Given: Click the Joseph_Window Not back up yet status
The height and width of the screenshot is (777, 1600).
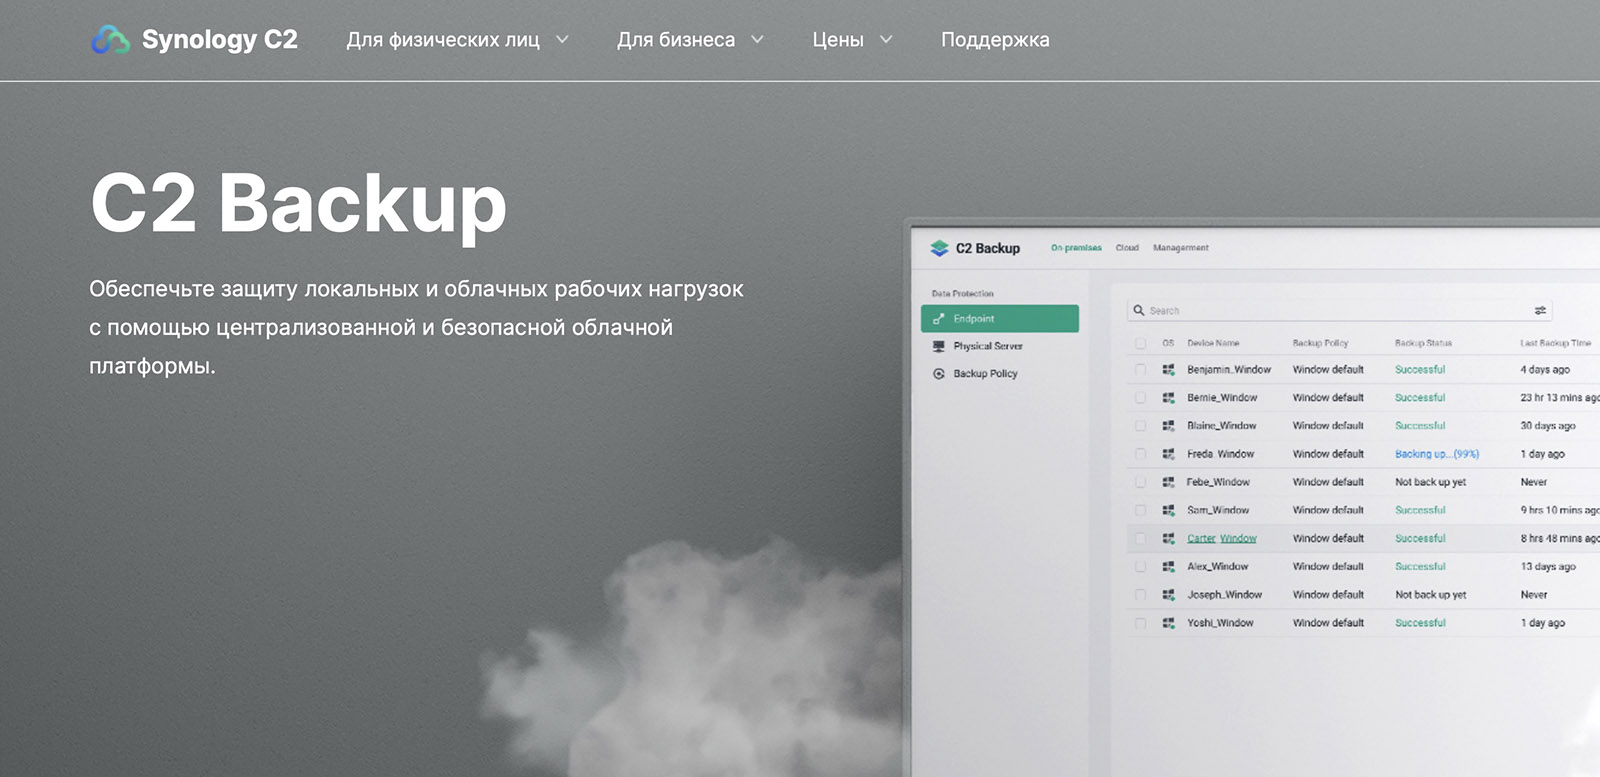Looking at the screenshot, I should 1431,595.
